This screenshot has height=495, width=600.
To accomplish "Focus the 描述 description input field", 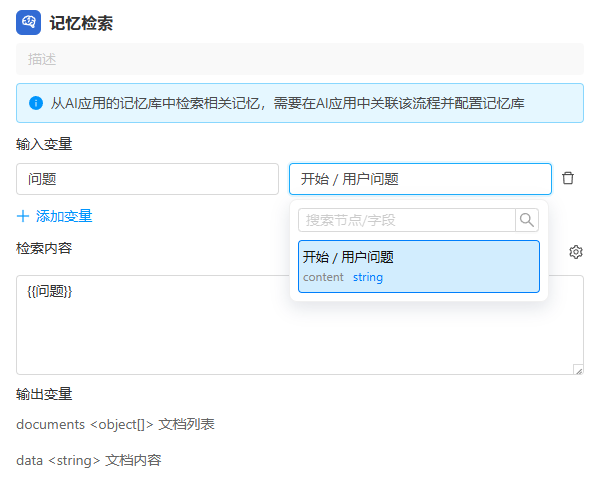I will coord(299,59).
